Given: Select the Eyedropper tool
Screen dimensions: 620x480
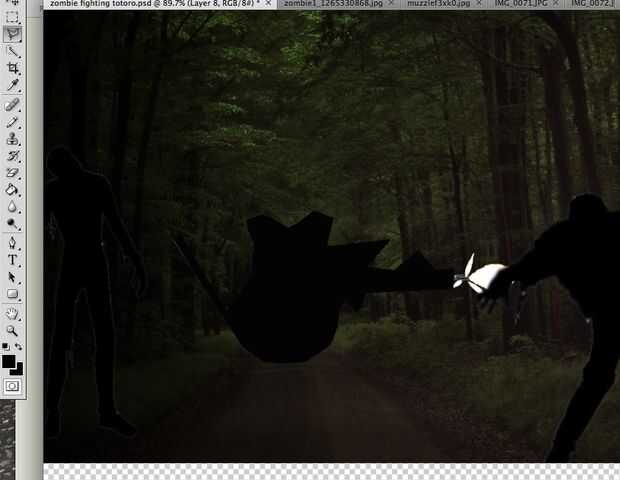Looking at the screenshot, I should click(x=12, y=85).
